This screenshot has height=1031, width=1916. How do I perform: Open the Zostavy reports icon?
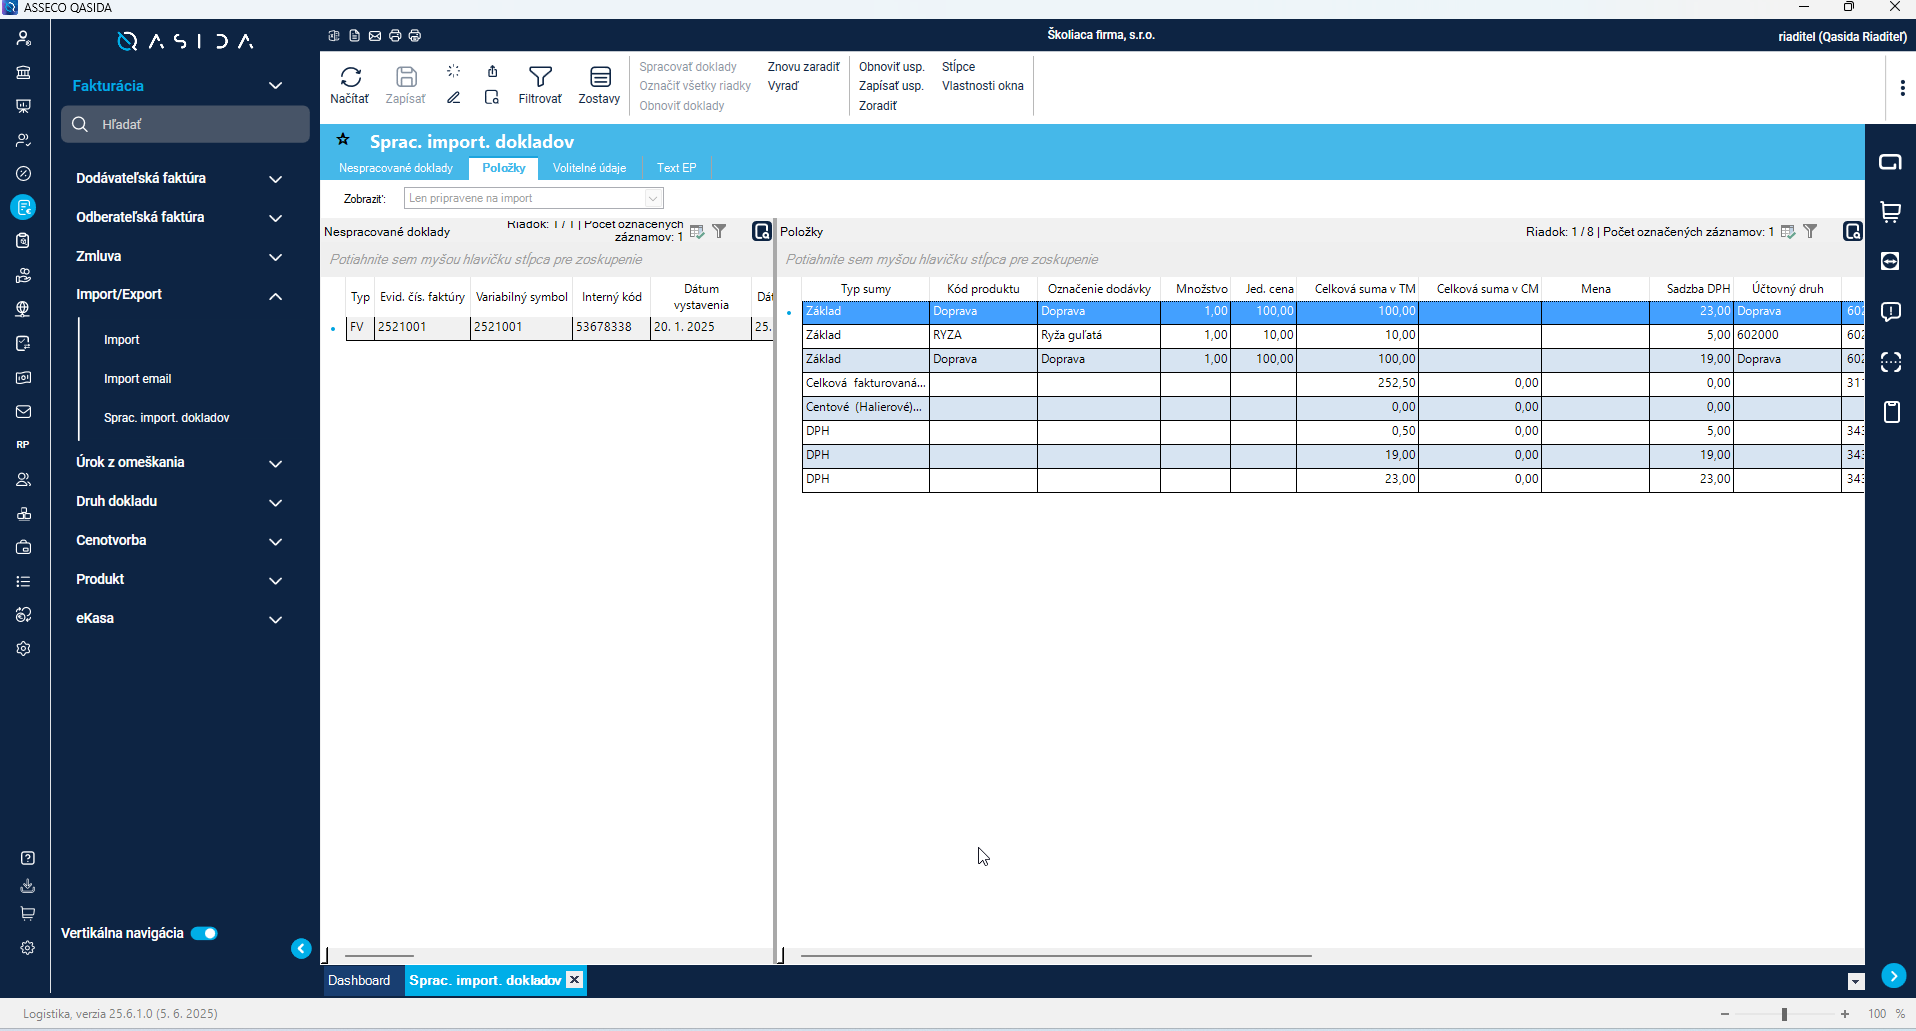coord(600,77)
